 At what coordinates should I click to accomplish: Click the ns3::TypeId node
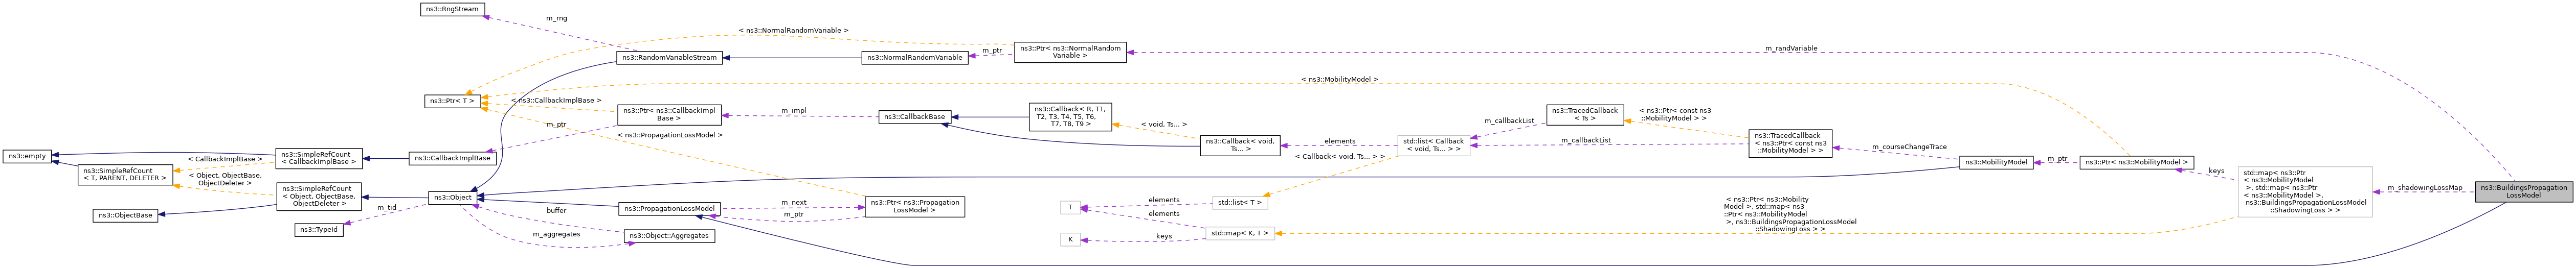click(319, 230)
